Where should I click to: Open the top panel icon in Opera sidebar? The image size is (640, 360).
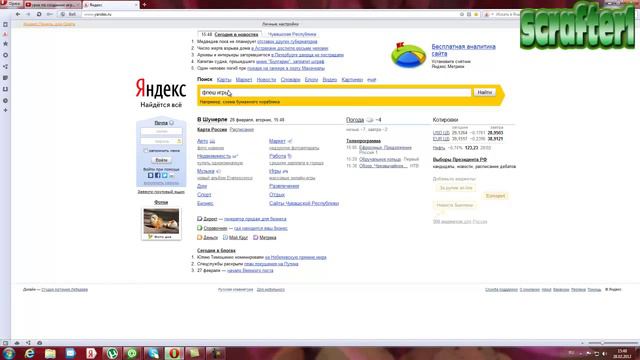5,24
